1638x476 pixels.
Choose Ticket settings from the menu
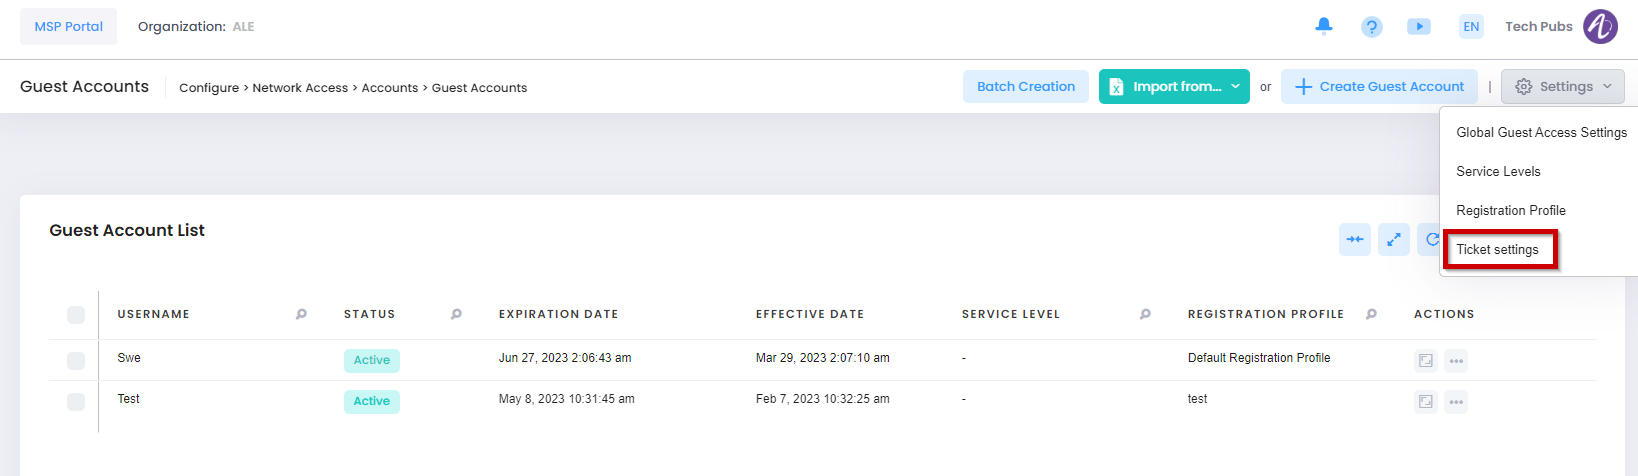(1497, 250)
